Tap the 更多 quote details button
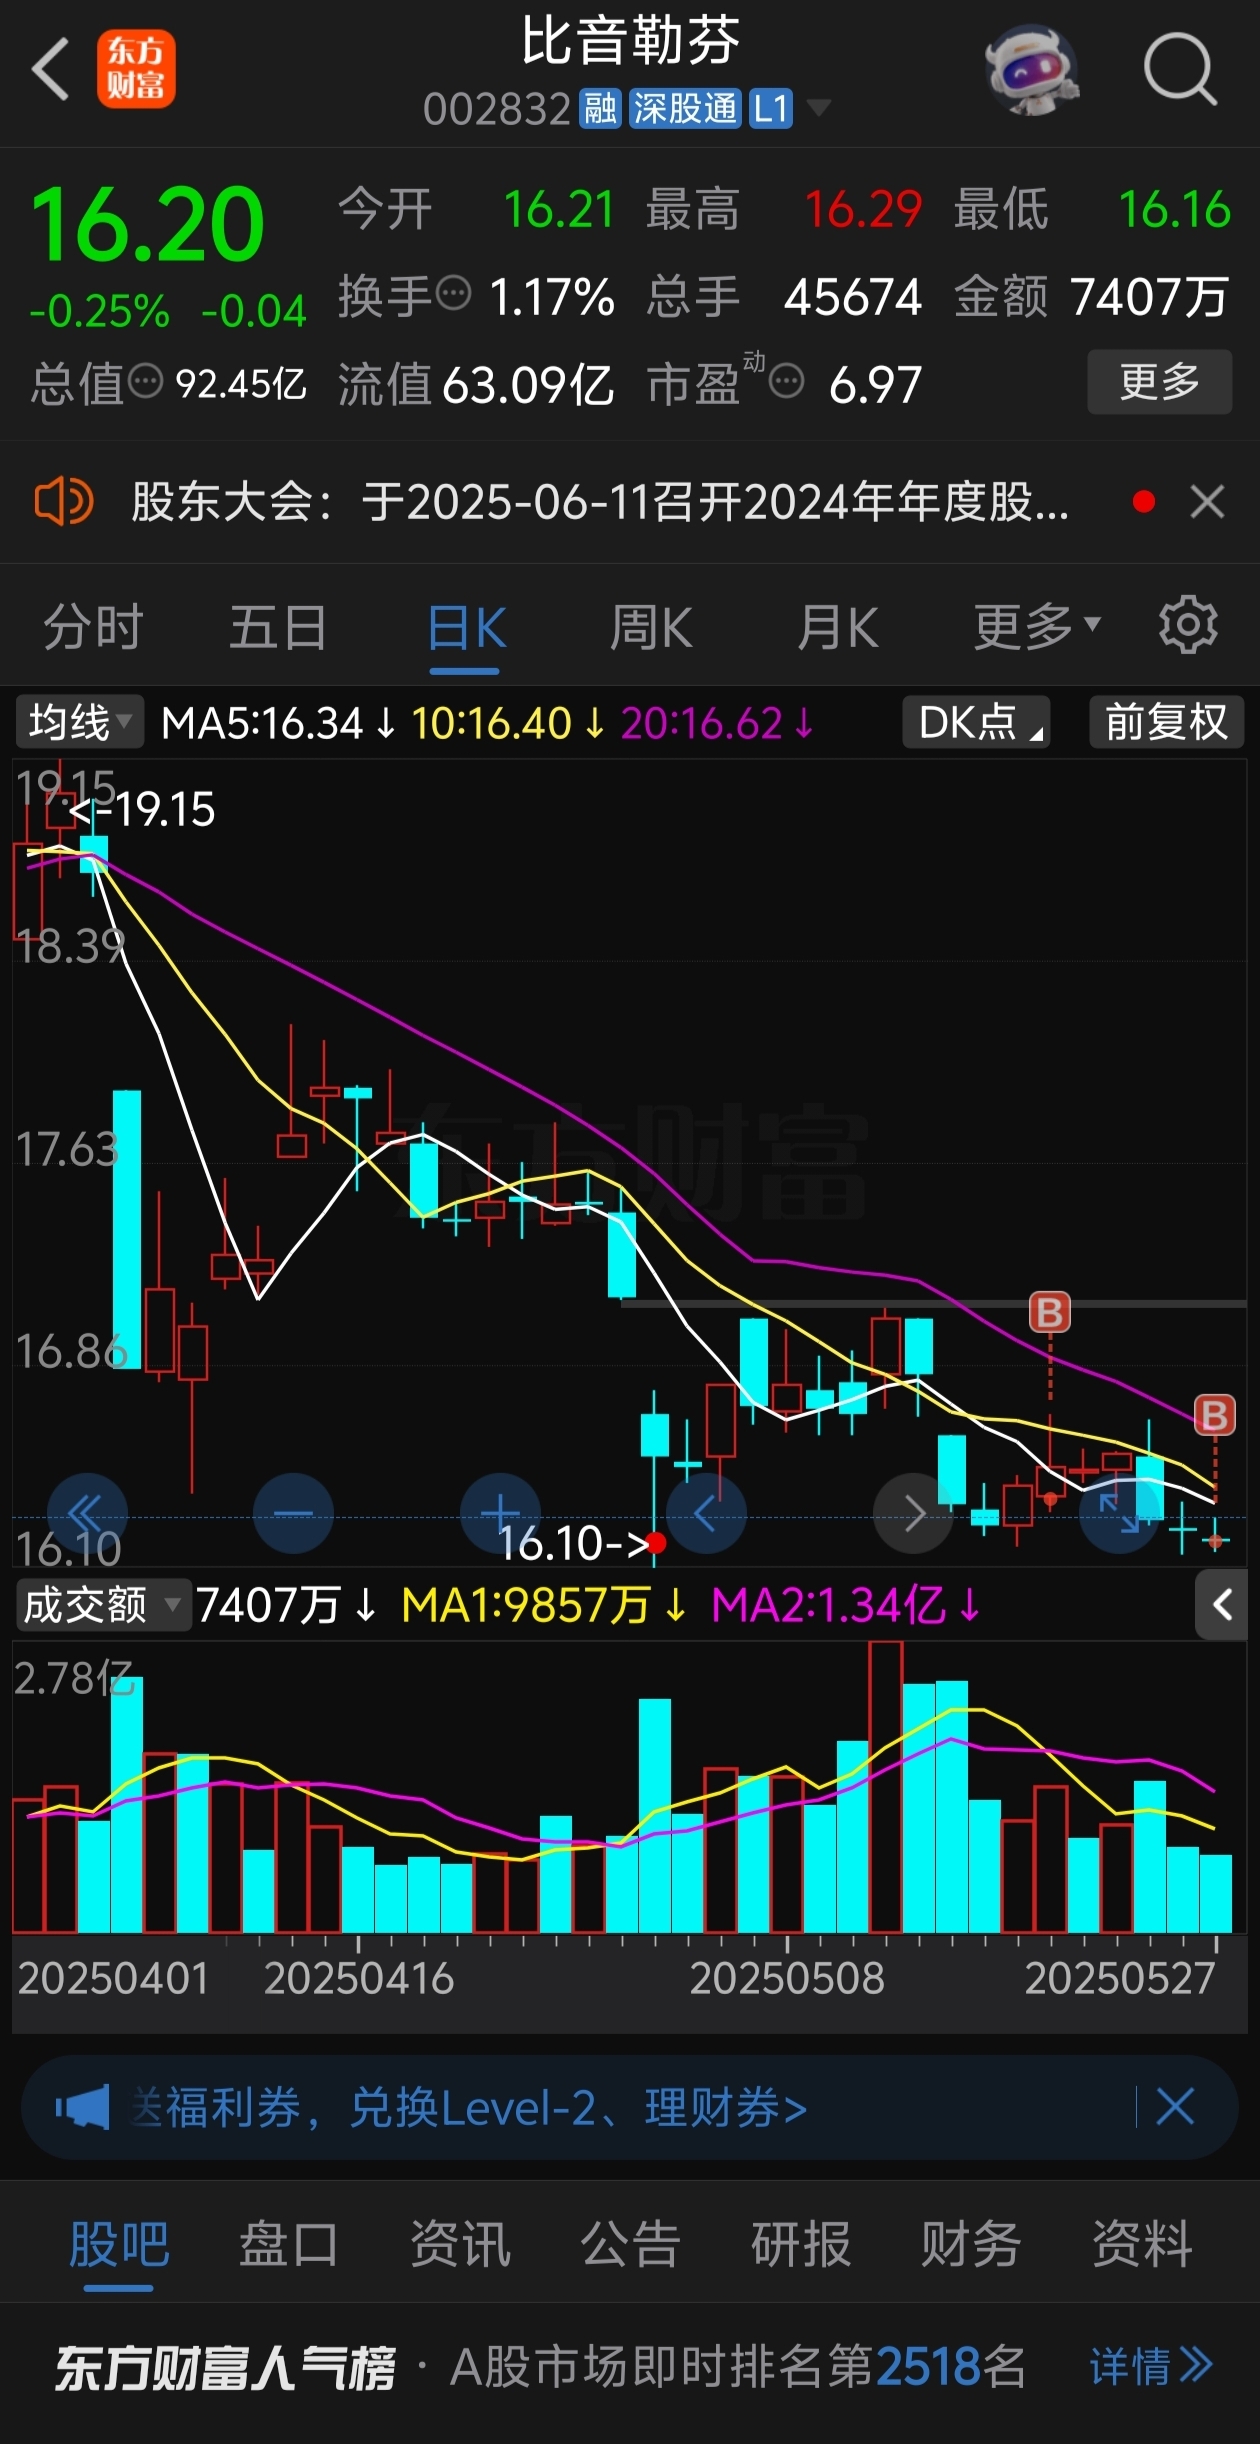The image size is (1260, 2444). 1159,381
